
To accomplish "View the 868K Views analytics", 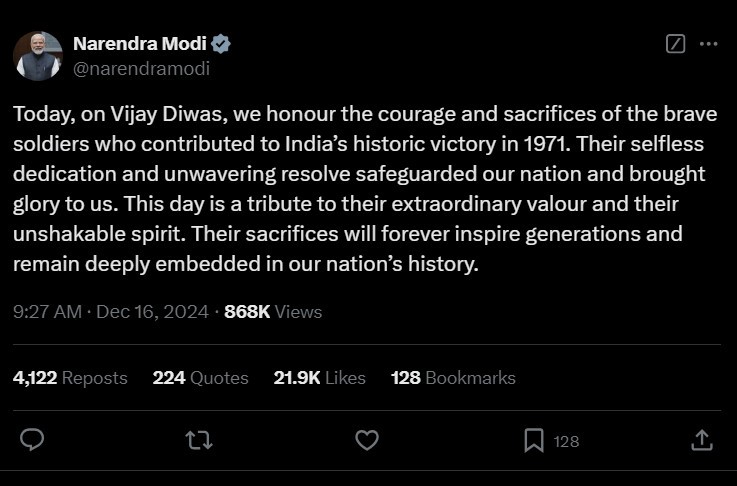I will tap(273, 312).
